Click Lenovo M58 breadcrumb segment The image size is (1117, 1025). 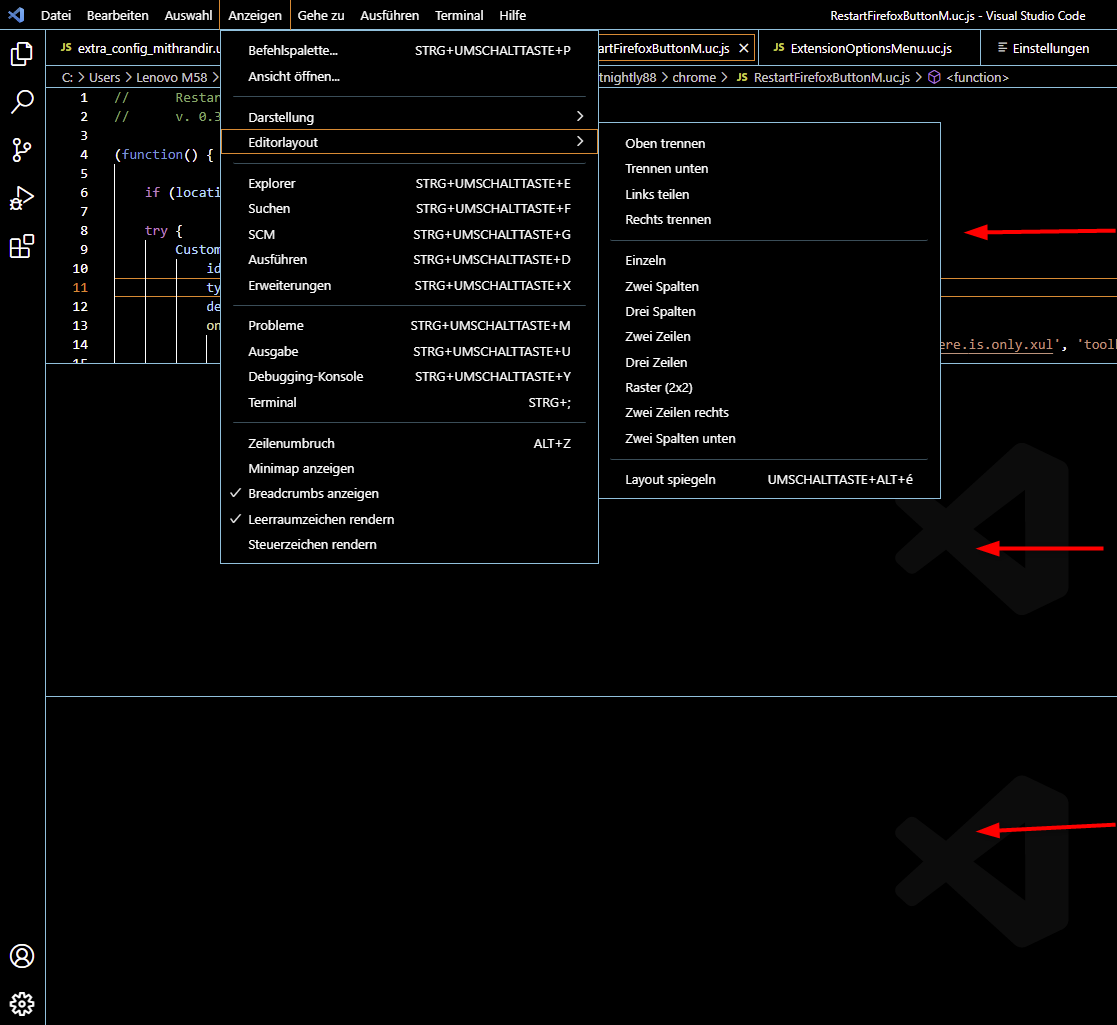(x=172, y=77)
